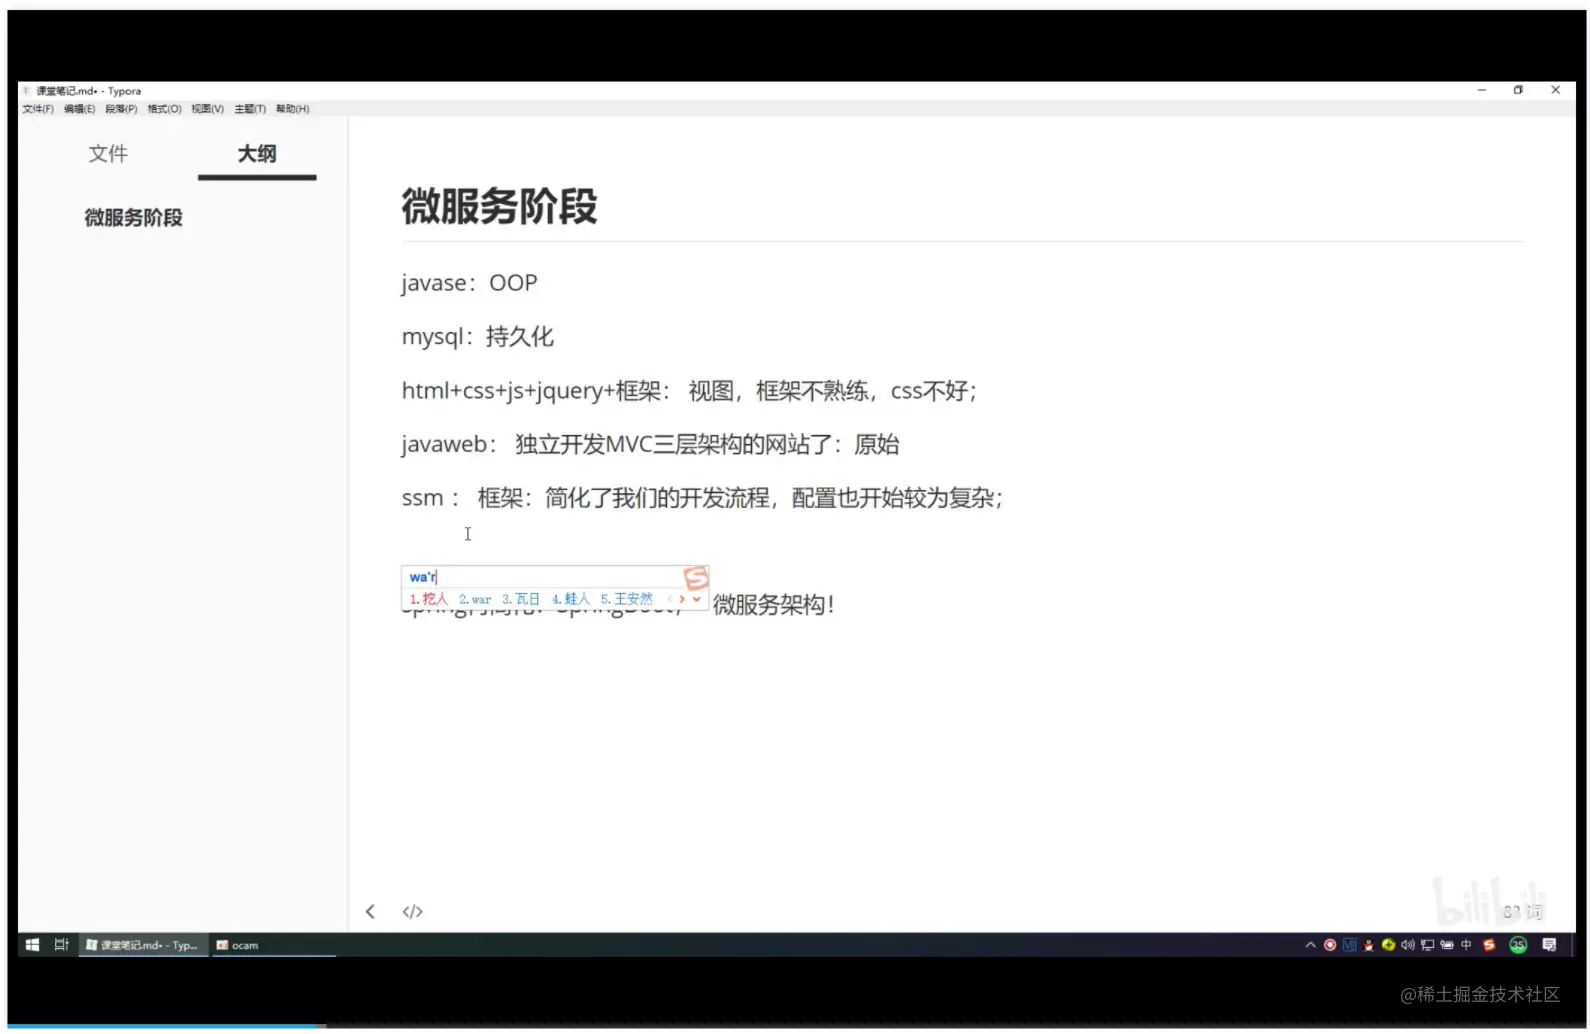Viewport: 1590px width, 1034px height.
Task: Go to next page of IME candidates
Action: click(682, 599)
